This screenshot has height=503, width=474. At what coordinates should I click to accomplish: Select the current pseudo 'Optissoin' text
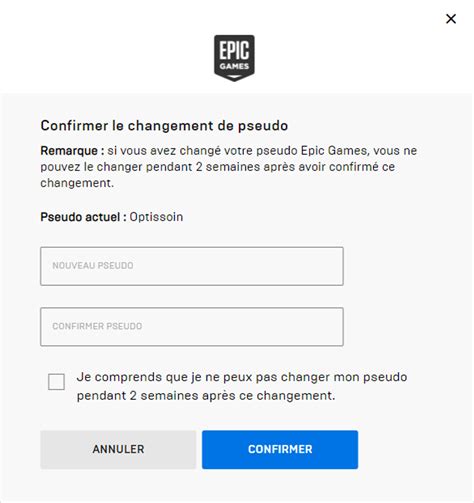click(156, 217)
